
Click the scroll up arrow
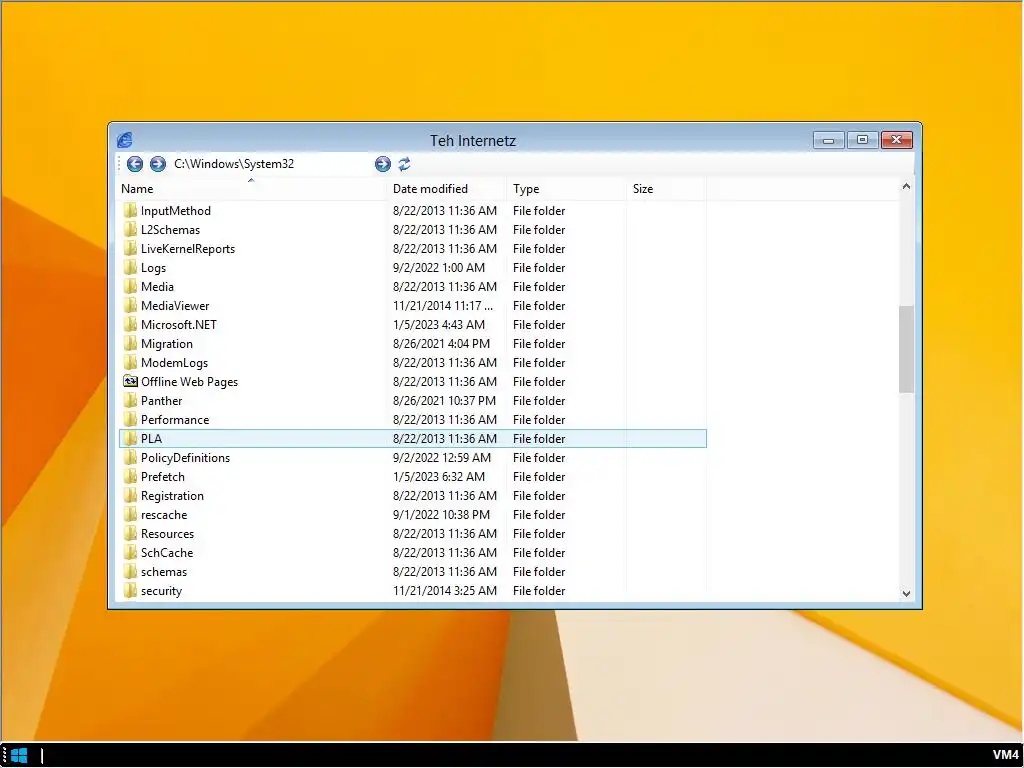tap(906, 187)
